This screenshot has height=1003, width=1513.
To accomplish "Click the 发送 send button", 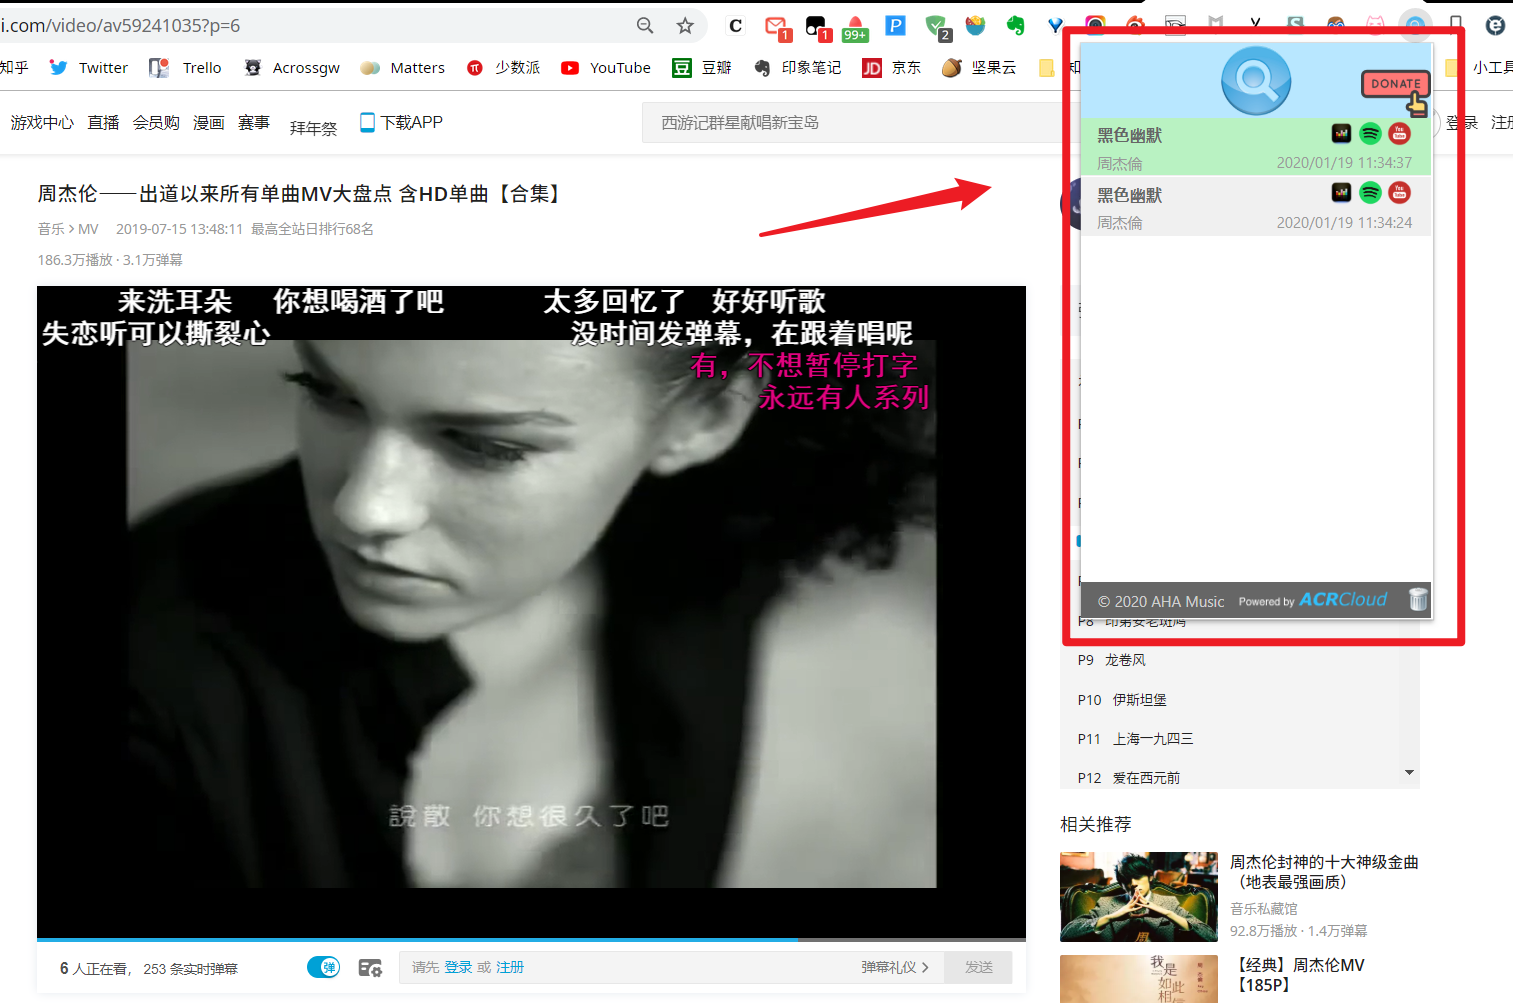I will (978, 967).
